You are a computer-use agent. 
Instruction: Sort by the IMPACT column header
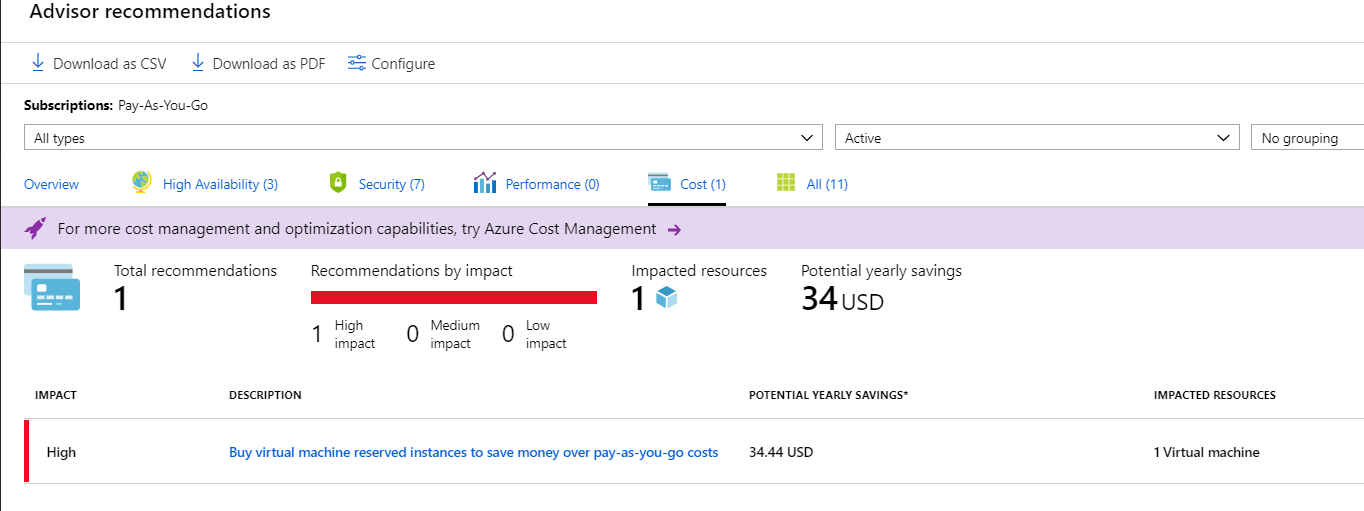(x=56, y=395)
